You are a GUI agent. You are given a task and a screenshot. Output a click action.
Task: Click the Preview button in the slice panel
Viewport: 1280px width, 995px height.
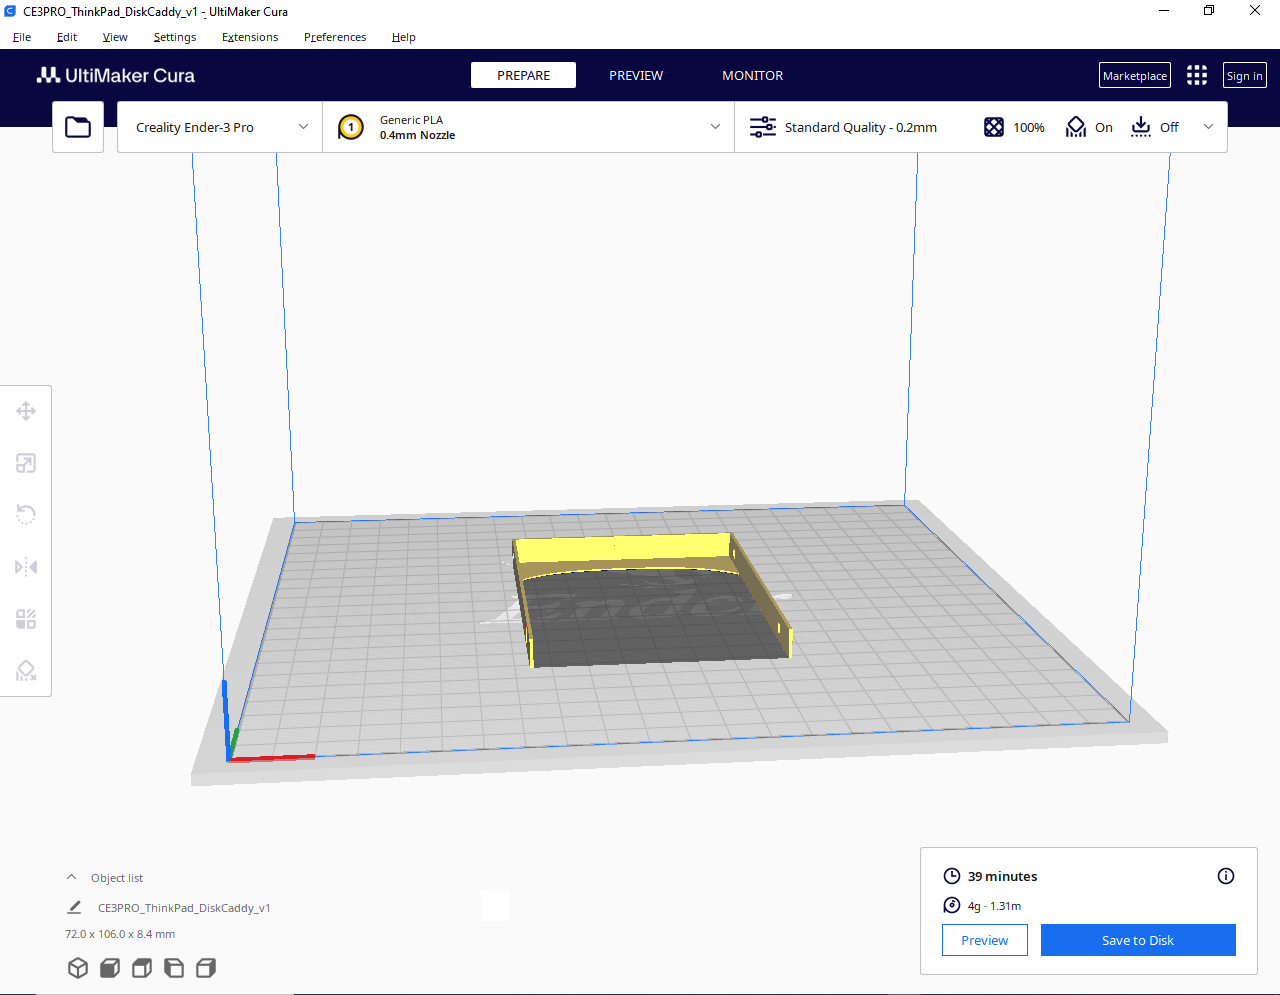coord(985,940)
